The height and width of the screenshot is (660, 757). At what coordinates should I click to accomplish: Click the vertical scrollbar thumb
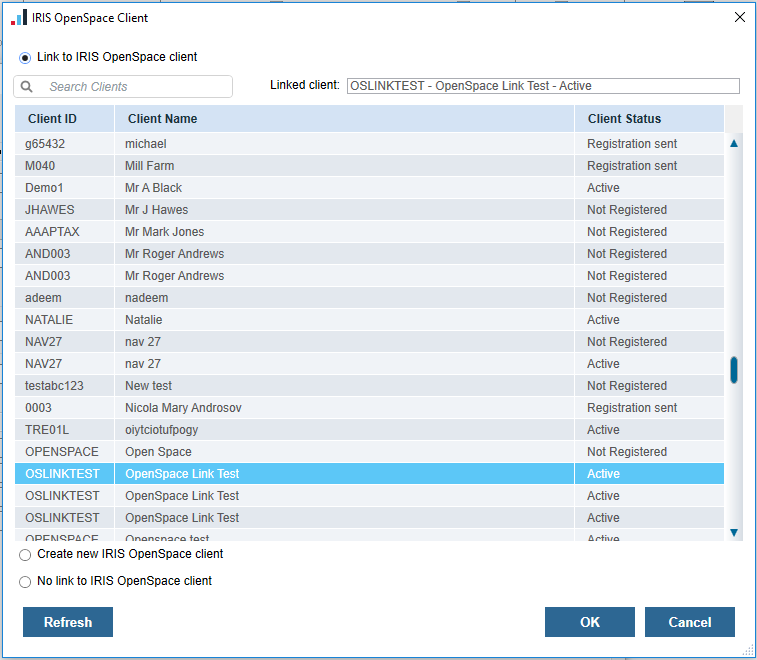pos(734,370)
